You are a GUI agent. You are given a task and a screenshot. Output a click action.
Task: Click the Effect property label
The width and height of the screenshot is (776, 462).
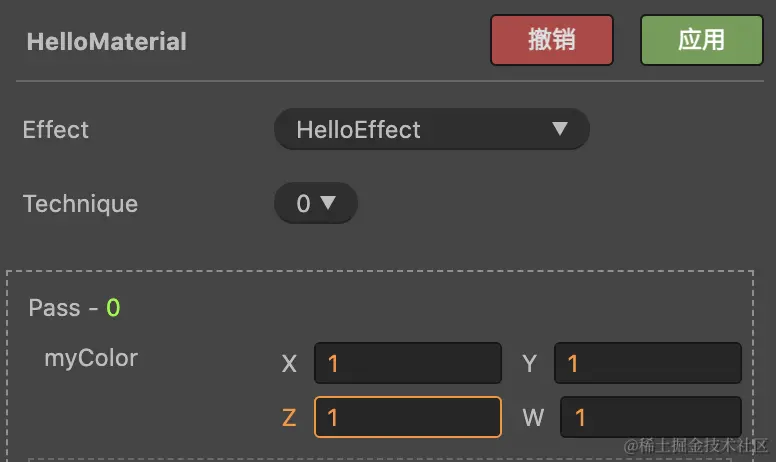click(x=56, y=130)
